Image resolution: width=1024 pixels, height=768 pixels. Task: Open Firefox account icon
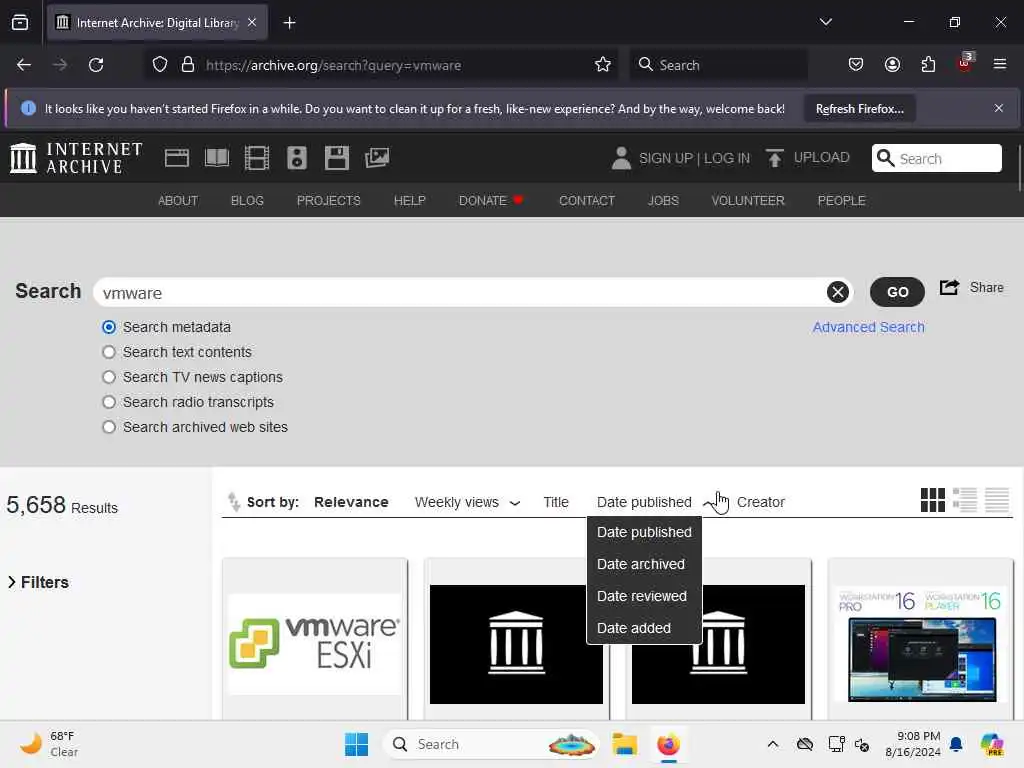point(892,65)
